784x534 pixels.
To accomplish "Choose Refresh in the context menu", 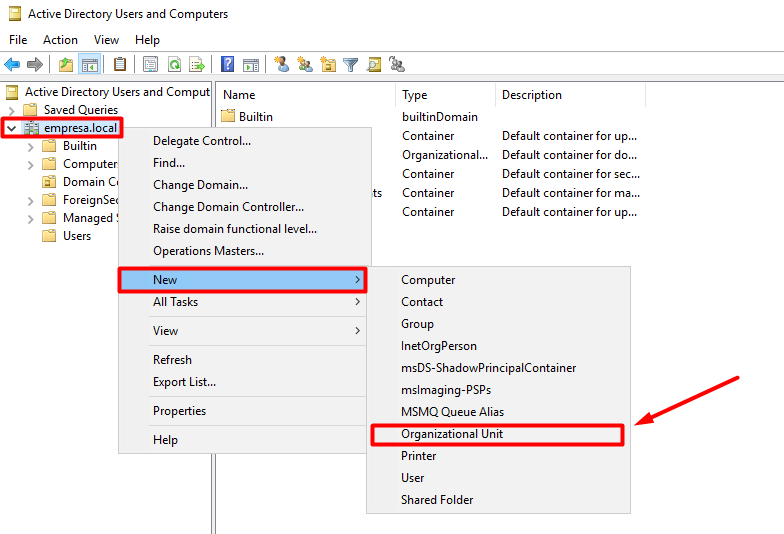I will point(243,360).
